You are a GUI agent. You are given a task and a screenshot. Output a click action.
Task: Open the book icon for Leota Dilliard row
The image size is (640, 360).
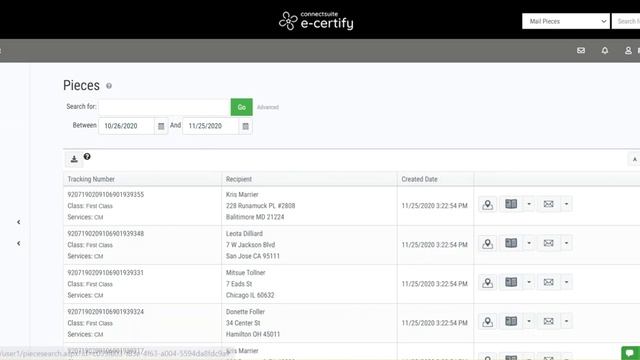(x=511, y=243)
